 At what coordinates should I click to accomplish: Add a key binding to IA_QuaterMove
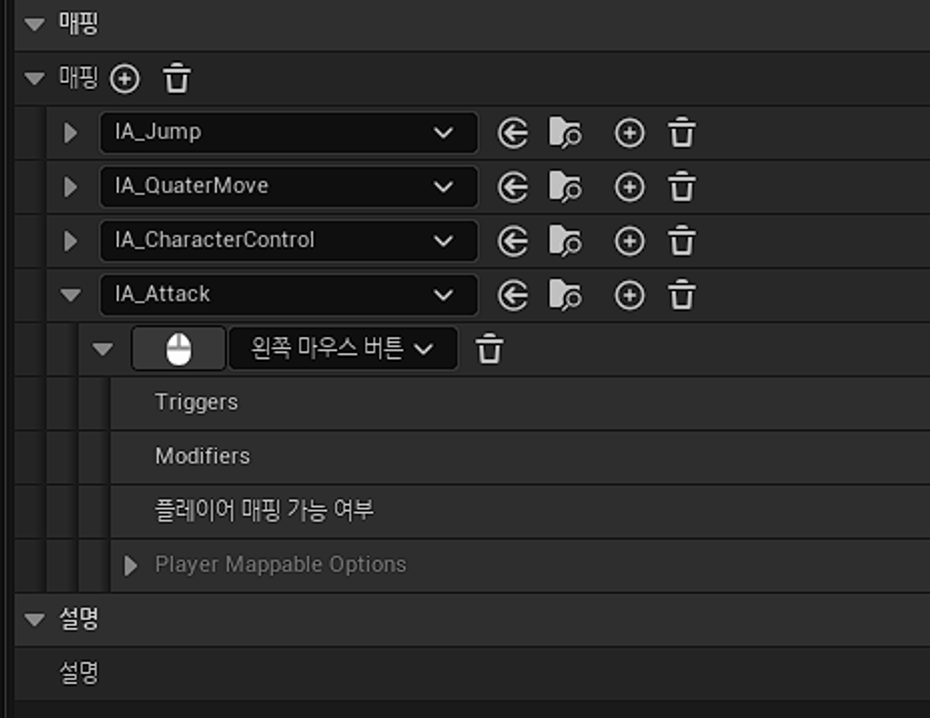(629, 187)
